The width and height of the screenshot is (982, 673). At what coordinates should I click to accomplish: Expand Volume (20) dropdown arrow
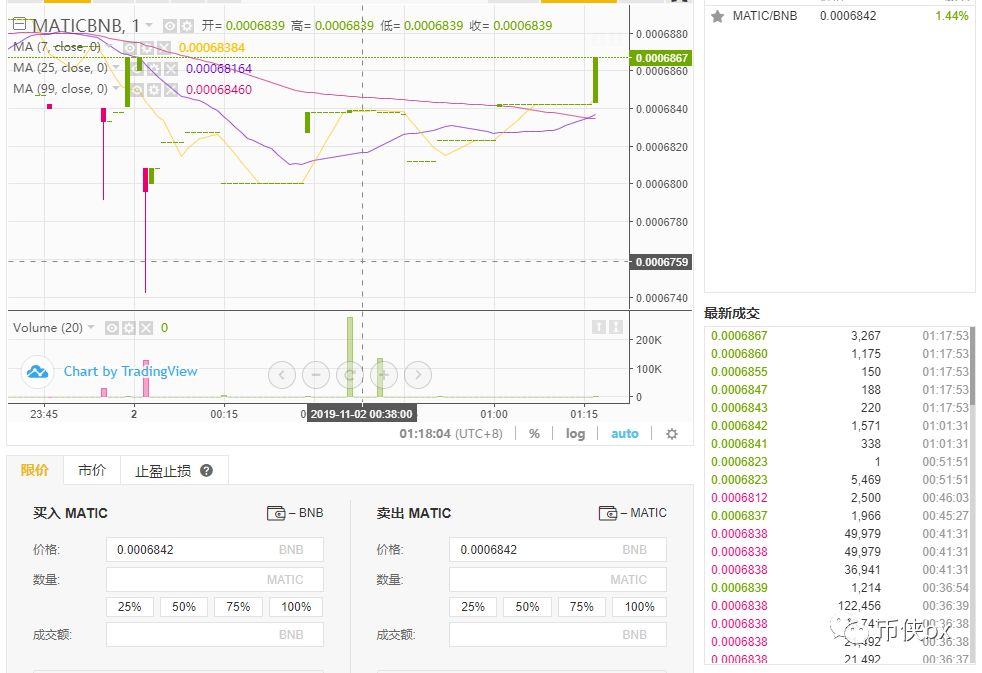(91, 327)
